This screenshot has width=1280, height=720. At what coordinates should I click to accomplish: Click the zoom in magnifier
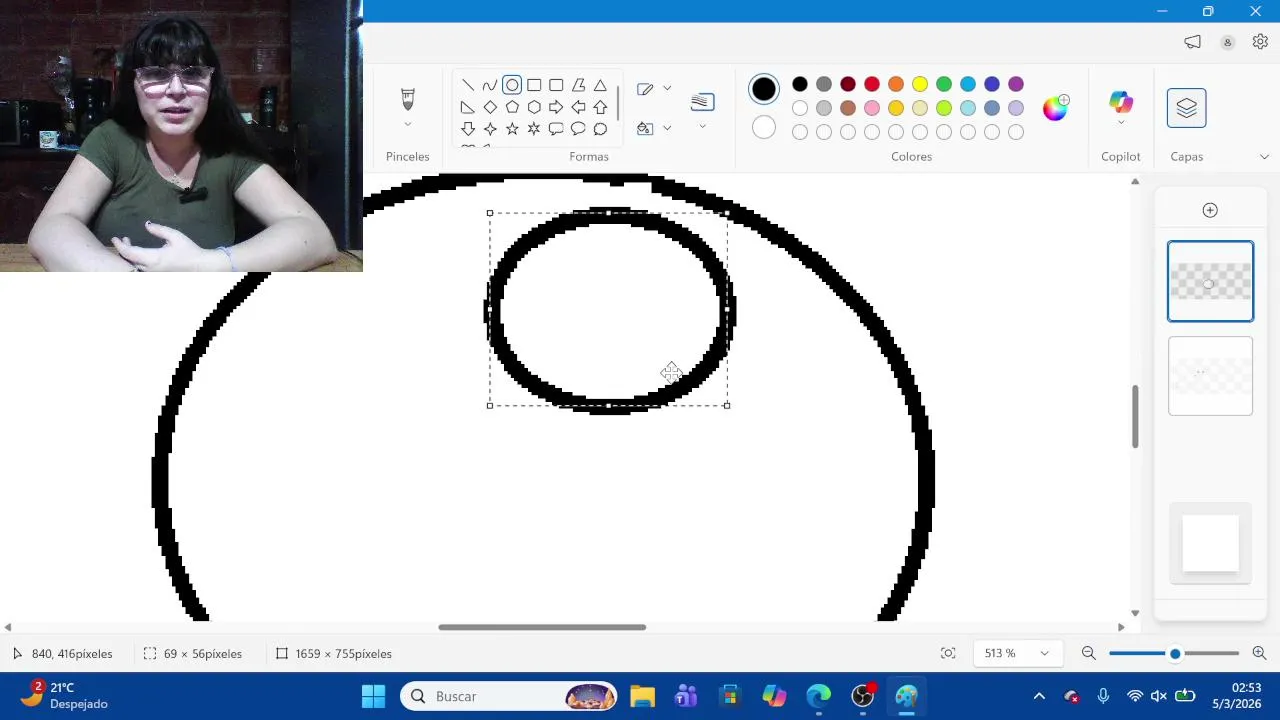pyautogui.click(x=1259, y=653)
